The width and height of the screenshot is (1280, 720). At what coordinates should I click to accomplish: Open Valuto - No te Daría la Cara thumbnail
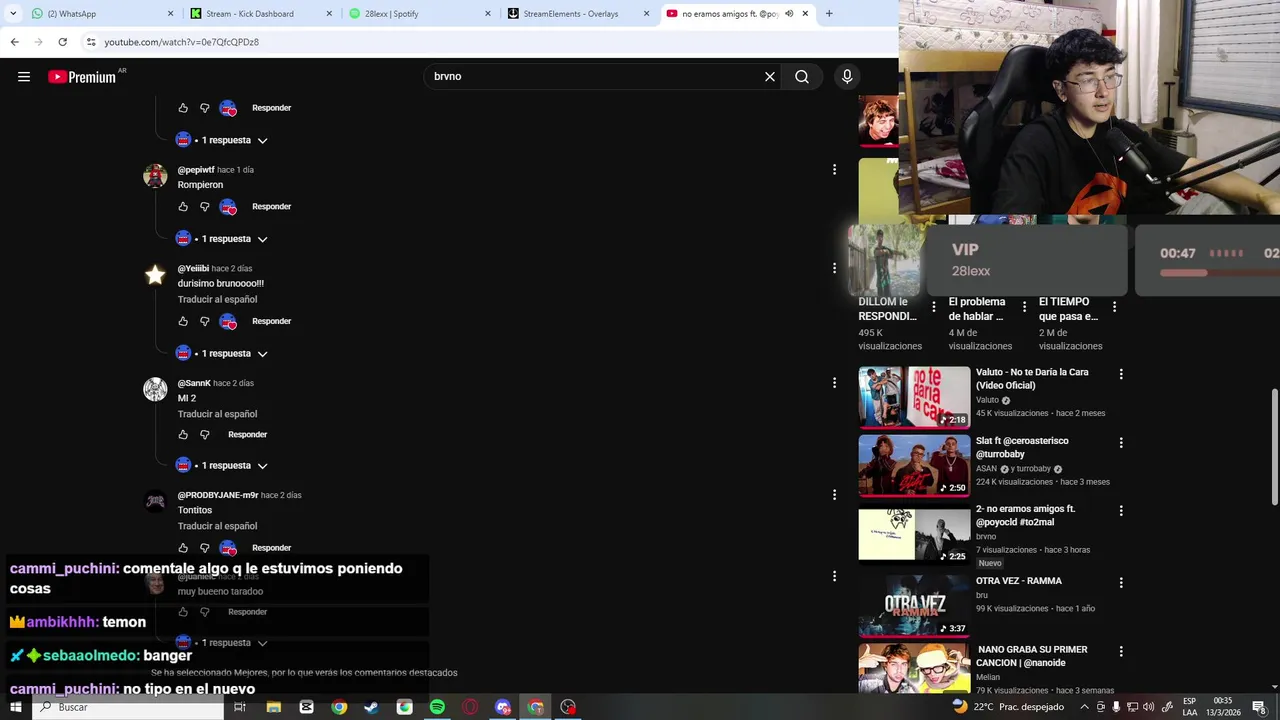[x=914, y=397]
